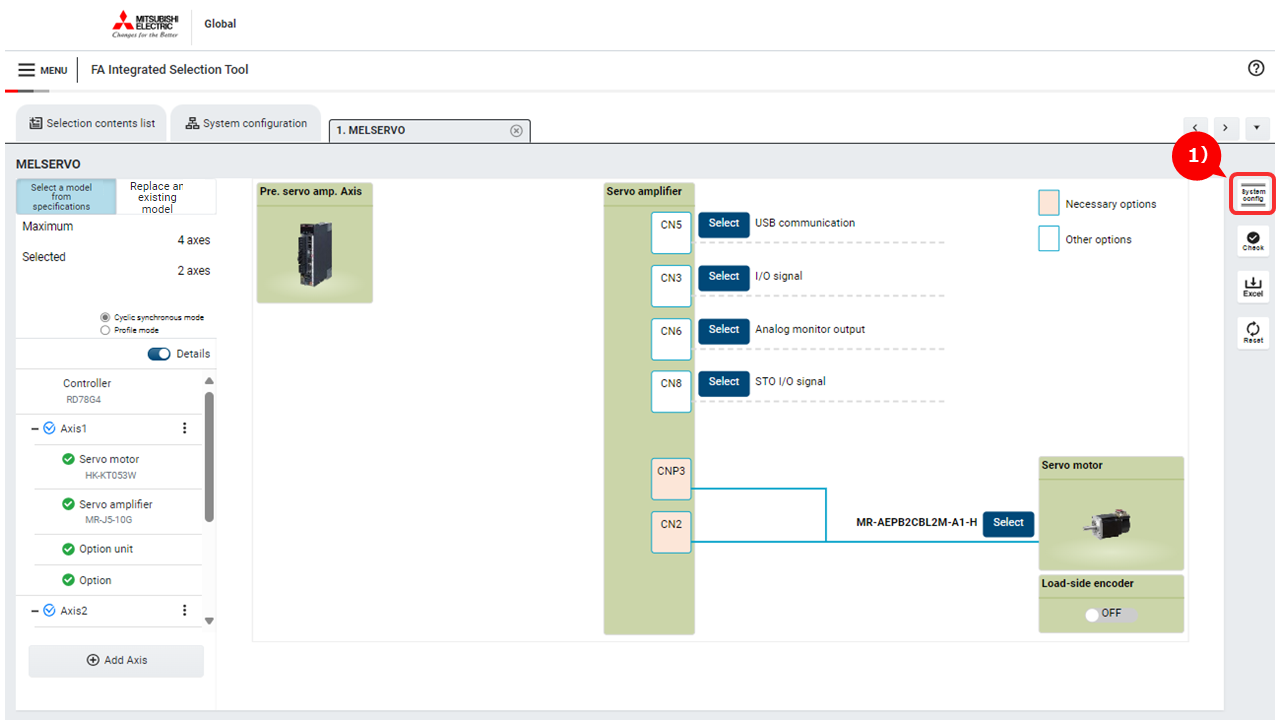
Task: Open the tab list dropdown arrow
Action: coord(1258,129)
